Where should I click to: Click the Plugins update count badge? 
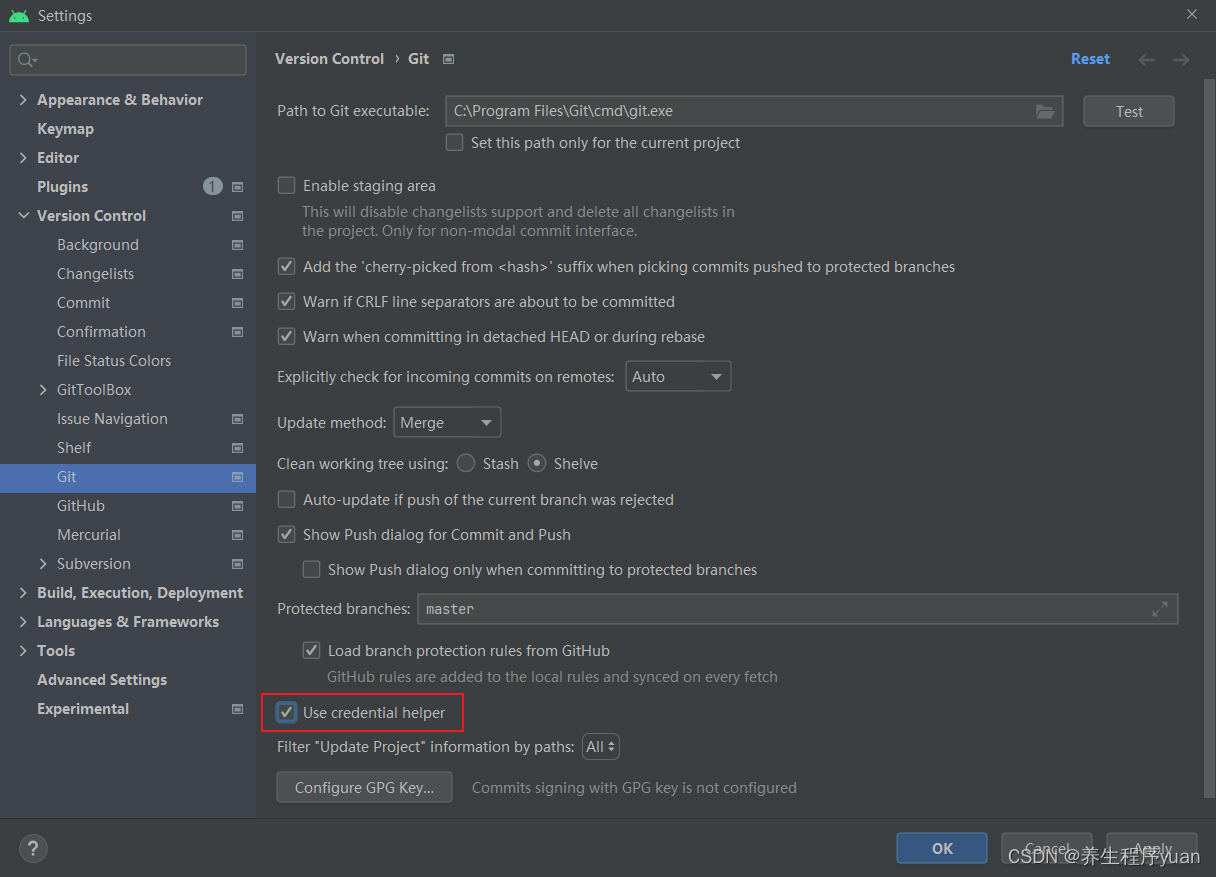(x=213, y=187)
